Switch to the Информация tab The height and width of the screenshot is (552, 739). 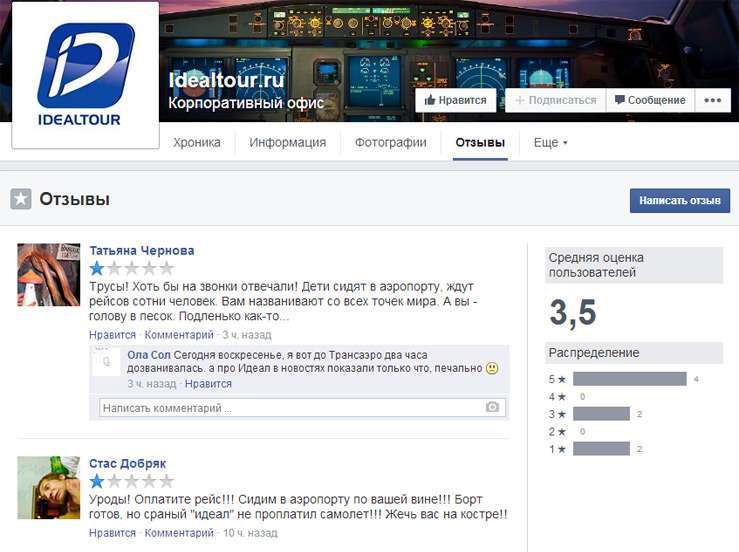[287, 142]
